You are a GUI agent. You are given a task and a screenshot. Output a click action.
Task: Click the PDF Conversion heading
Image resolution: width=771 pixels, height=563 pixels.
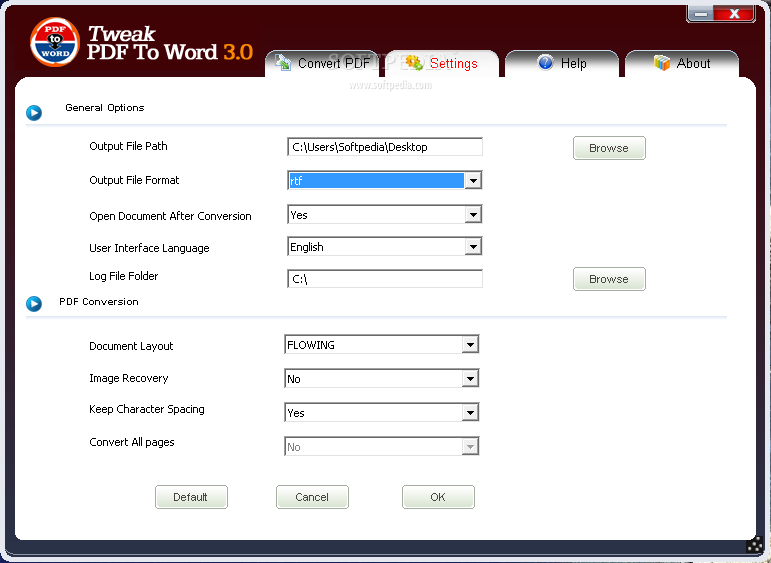tap(99, 301)
